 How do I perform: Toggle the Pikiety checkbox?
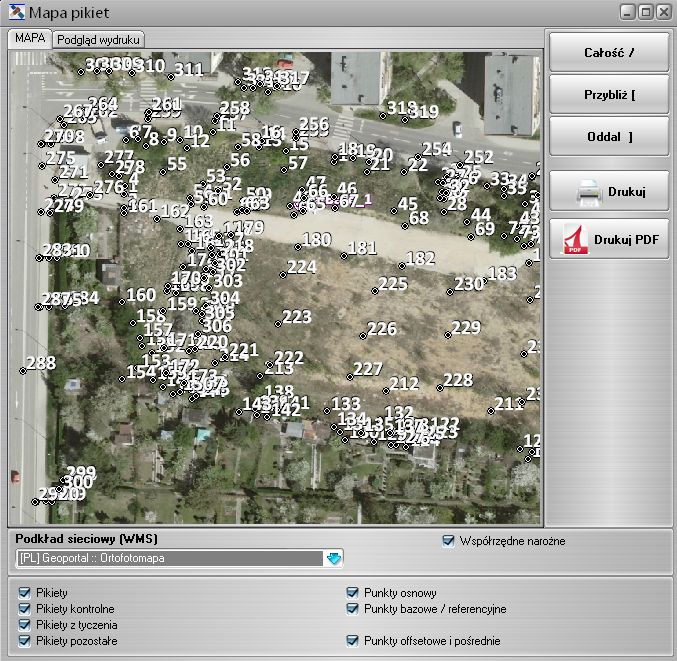(24, 593)
